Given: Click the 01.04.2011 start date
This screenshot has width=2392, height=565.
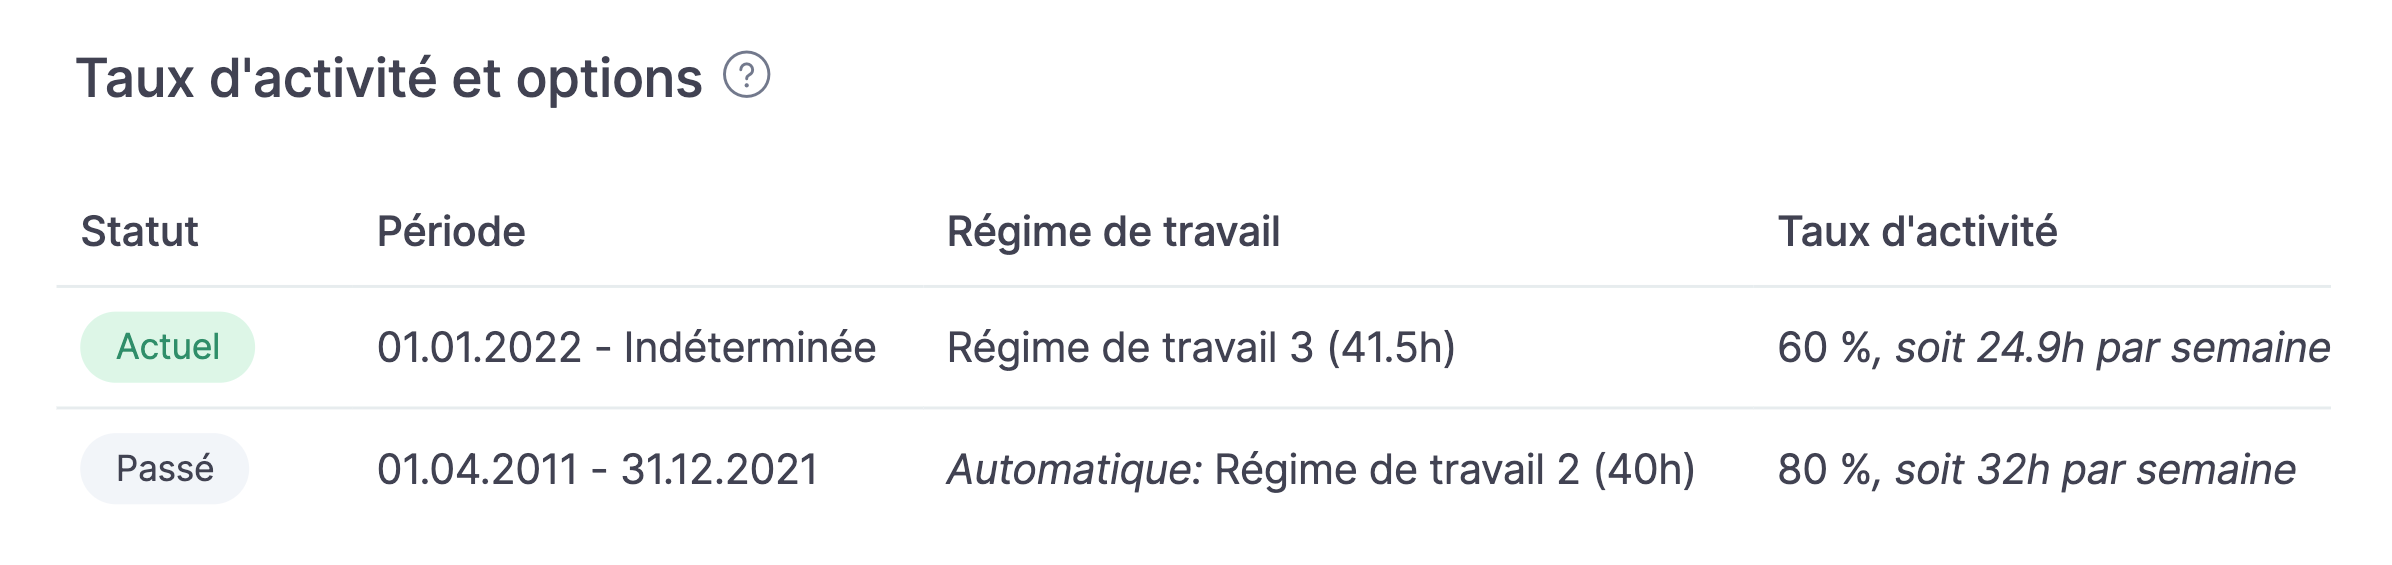Looking at the screenshot, I should pyautogui.click(x=477, y=469).
